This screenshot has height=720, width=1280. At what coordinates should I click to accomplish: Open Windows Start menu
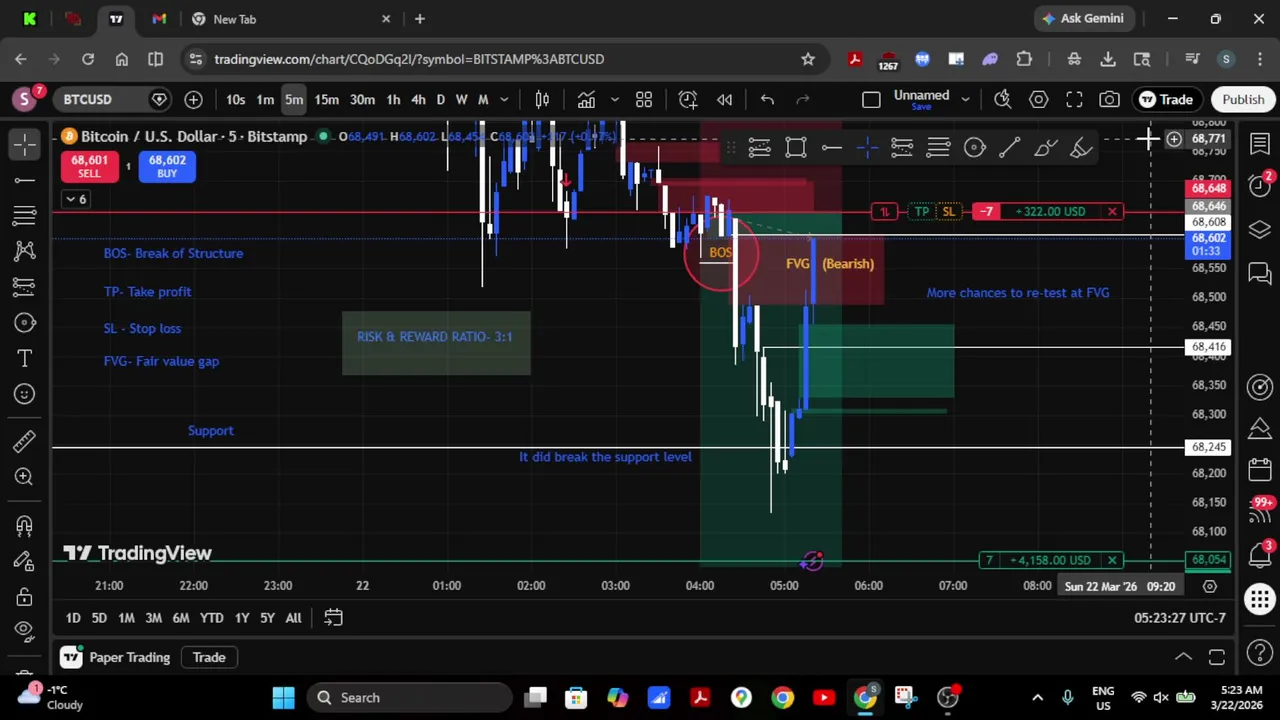(x=283, y=697)
